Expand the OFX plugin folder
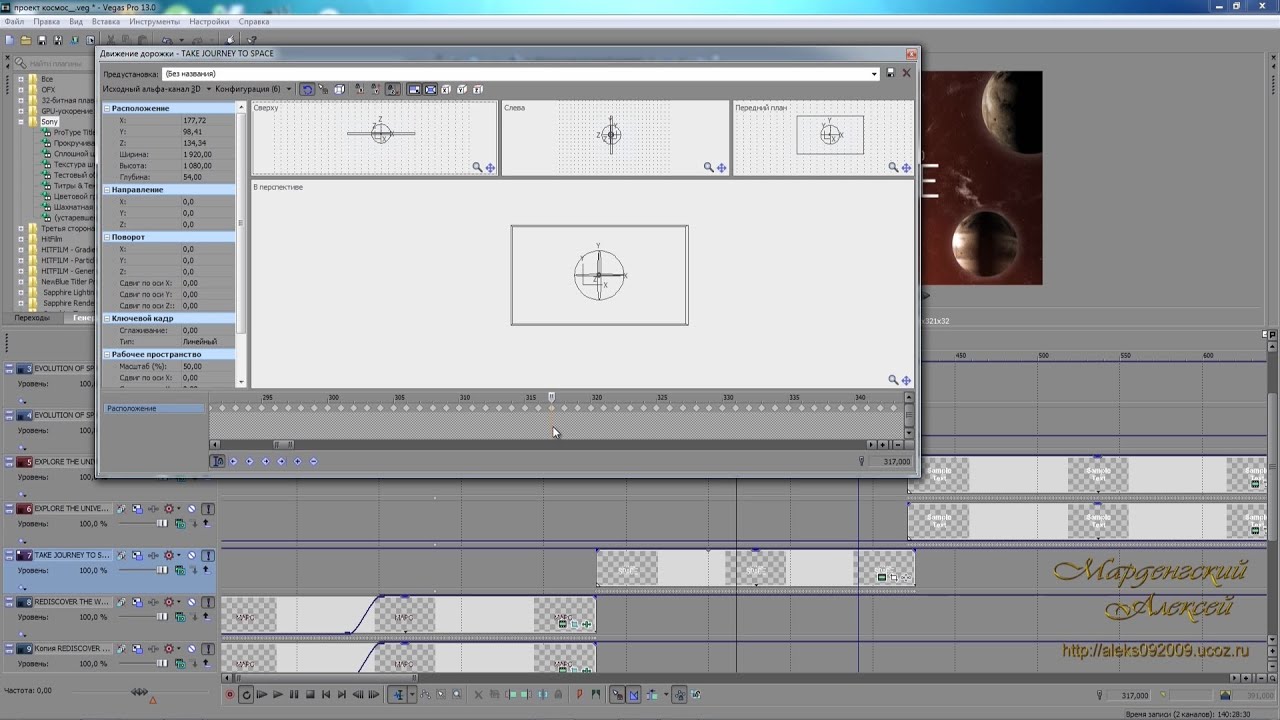Screen dimensions: 1280x720 click(x=21, y=89)
